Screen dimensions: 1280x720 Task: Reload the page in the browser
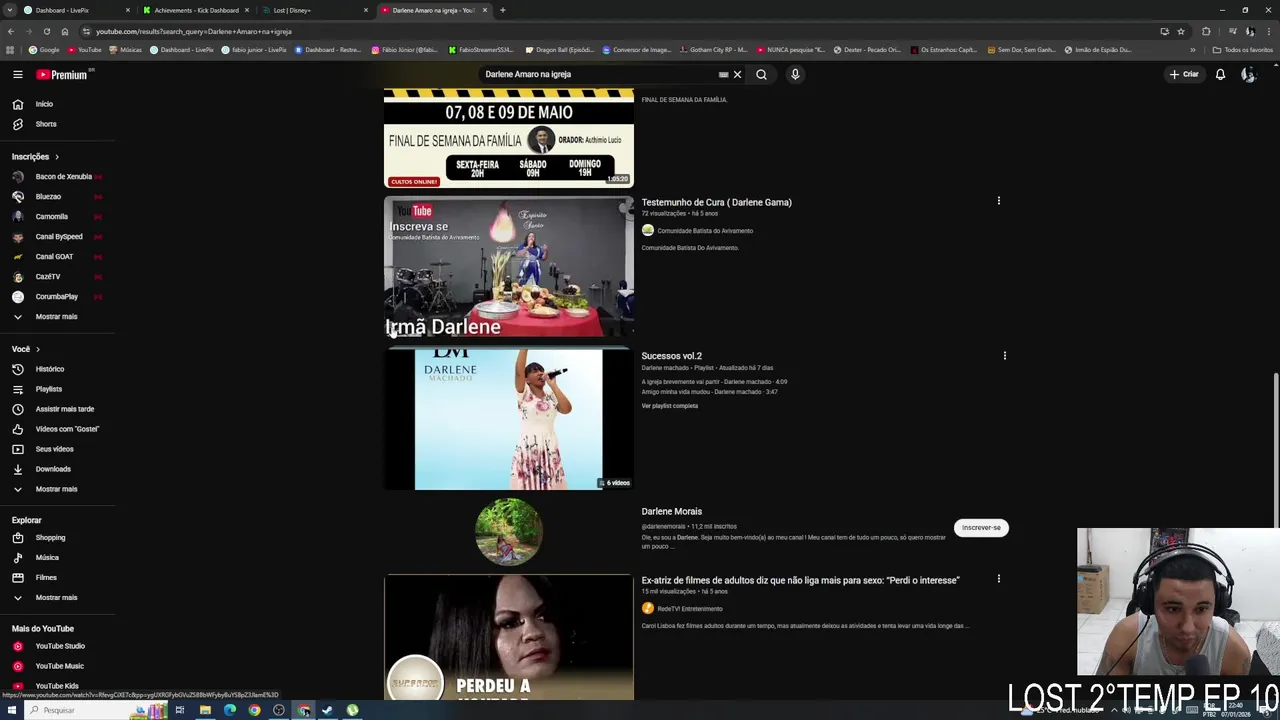[46, 31]
